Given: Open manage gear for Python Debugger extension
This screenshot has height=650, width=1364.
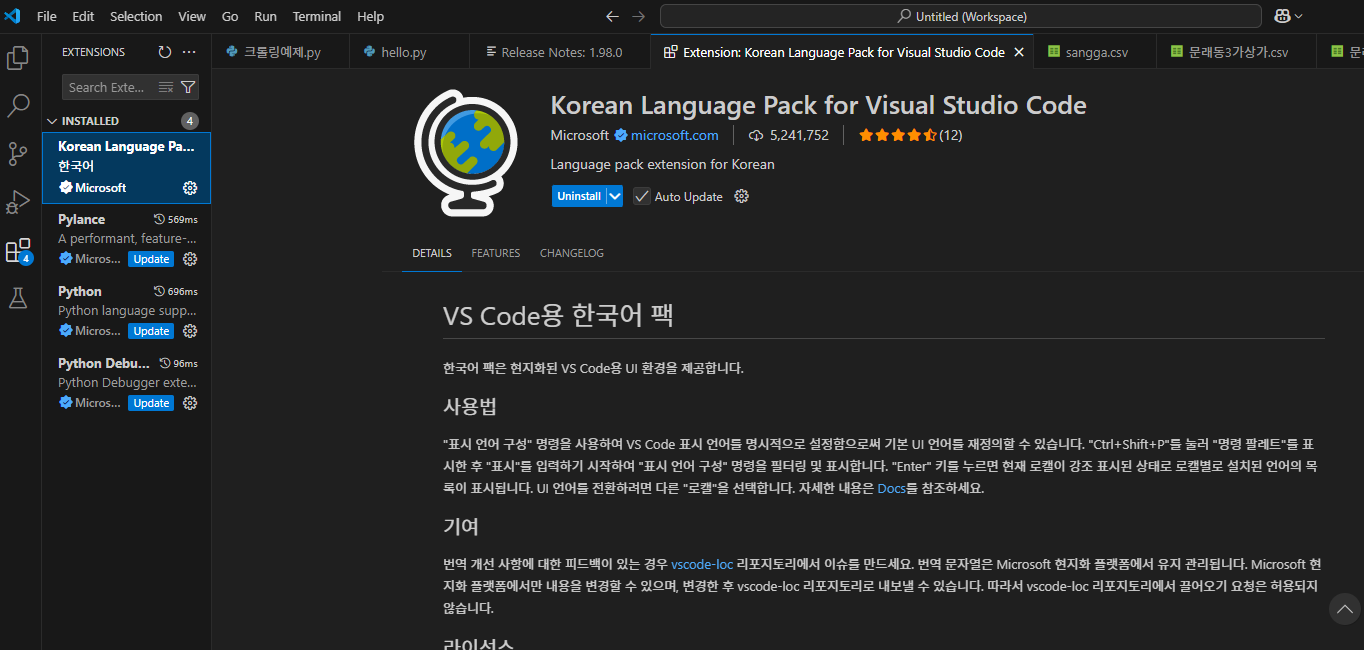Looking at the screenshot, I should click(190, 403).
